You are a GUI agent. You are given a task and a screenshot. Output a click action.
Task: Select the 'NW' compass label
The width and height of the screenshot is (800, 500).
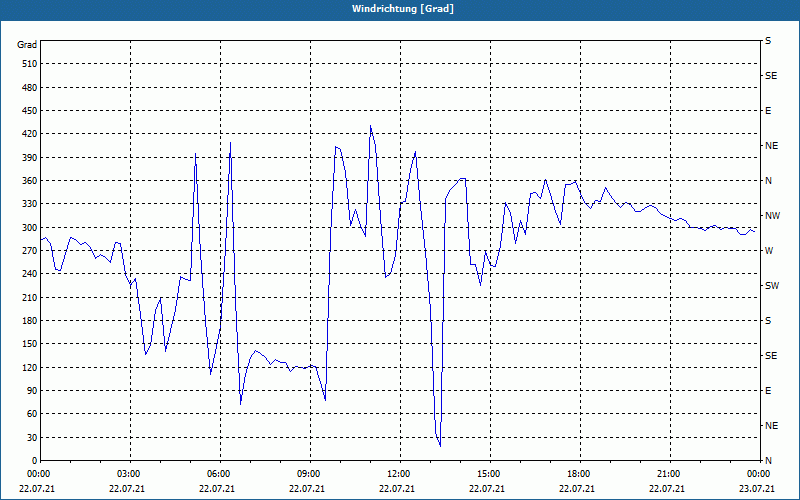(x=772, y=216)
